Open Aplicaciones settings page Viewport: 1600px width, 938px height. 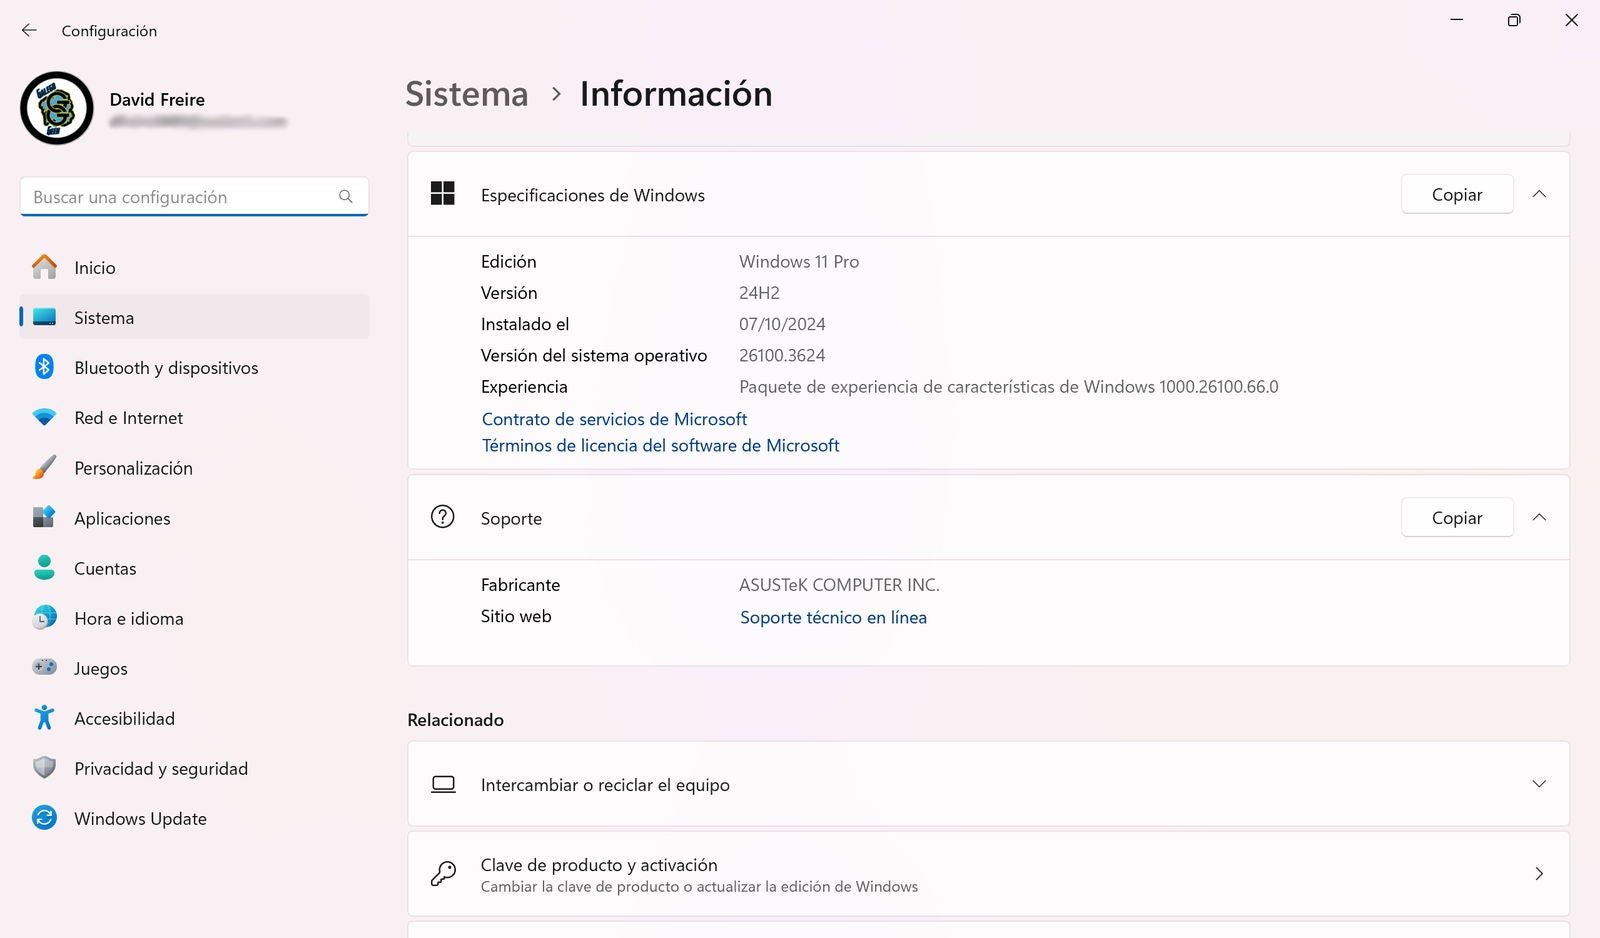(122, 518)
